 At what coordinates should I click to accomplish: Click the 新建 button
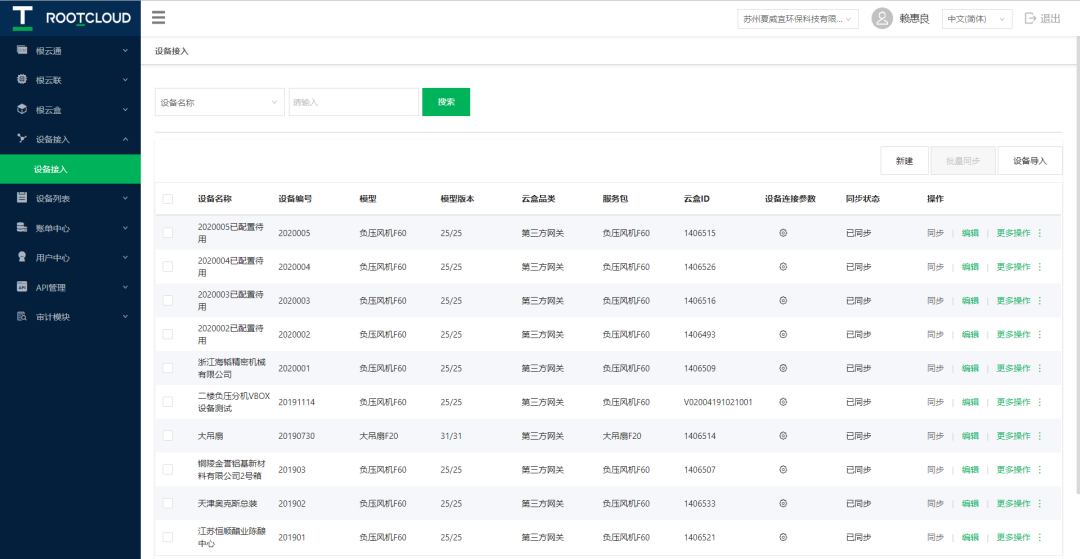(904, 161)
